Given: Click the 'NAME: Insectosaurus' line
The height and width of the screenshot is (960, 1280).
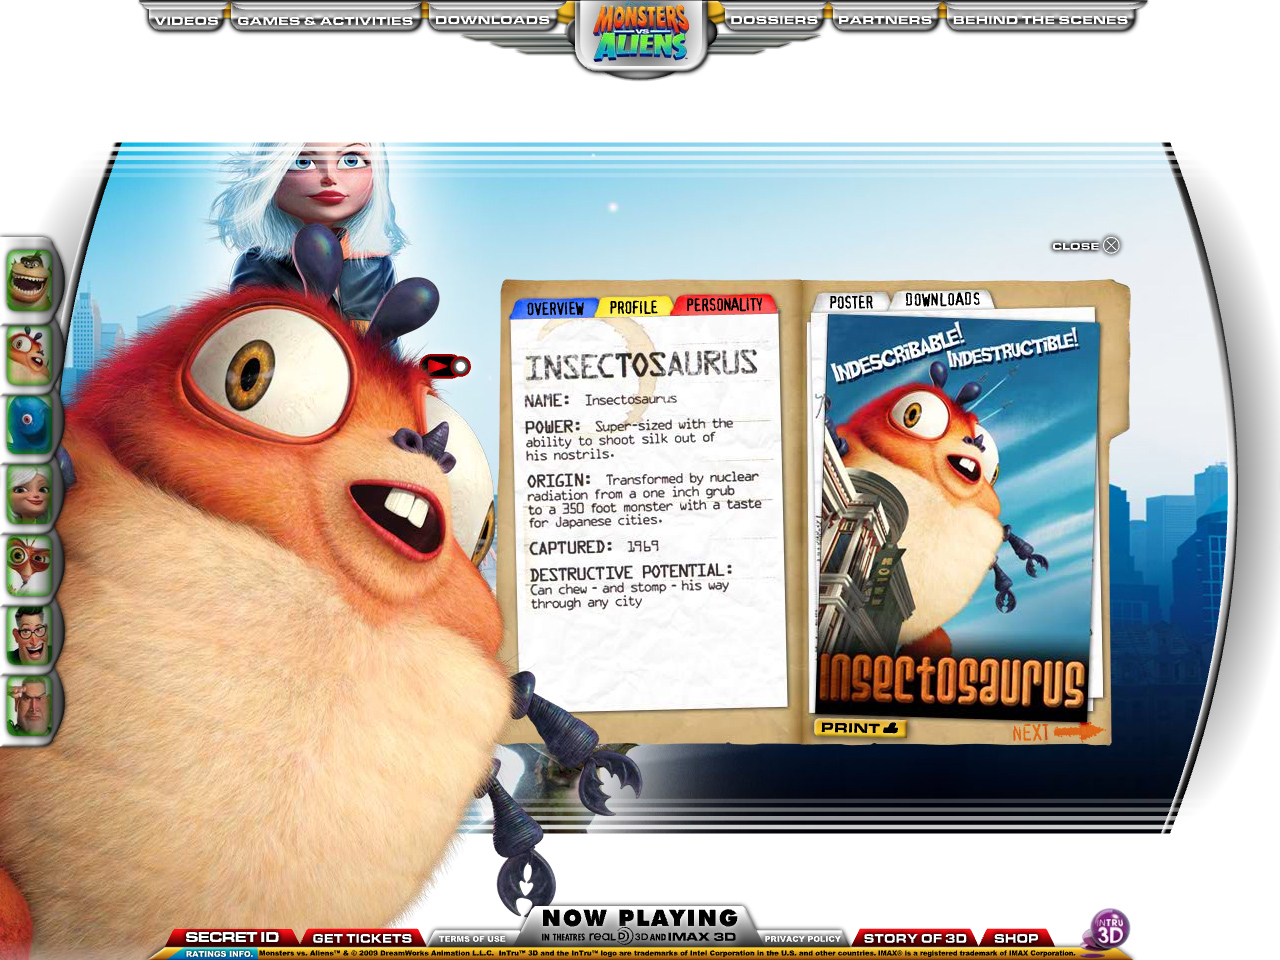Looking at the screenshot, I should [x=600, y=400].
